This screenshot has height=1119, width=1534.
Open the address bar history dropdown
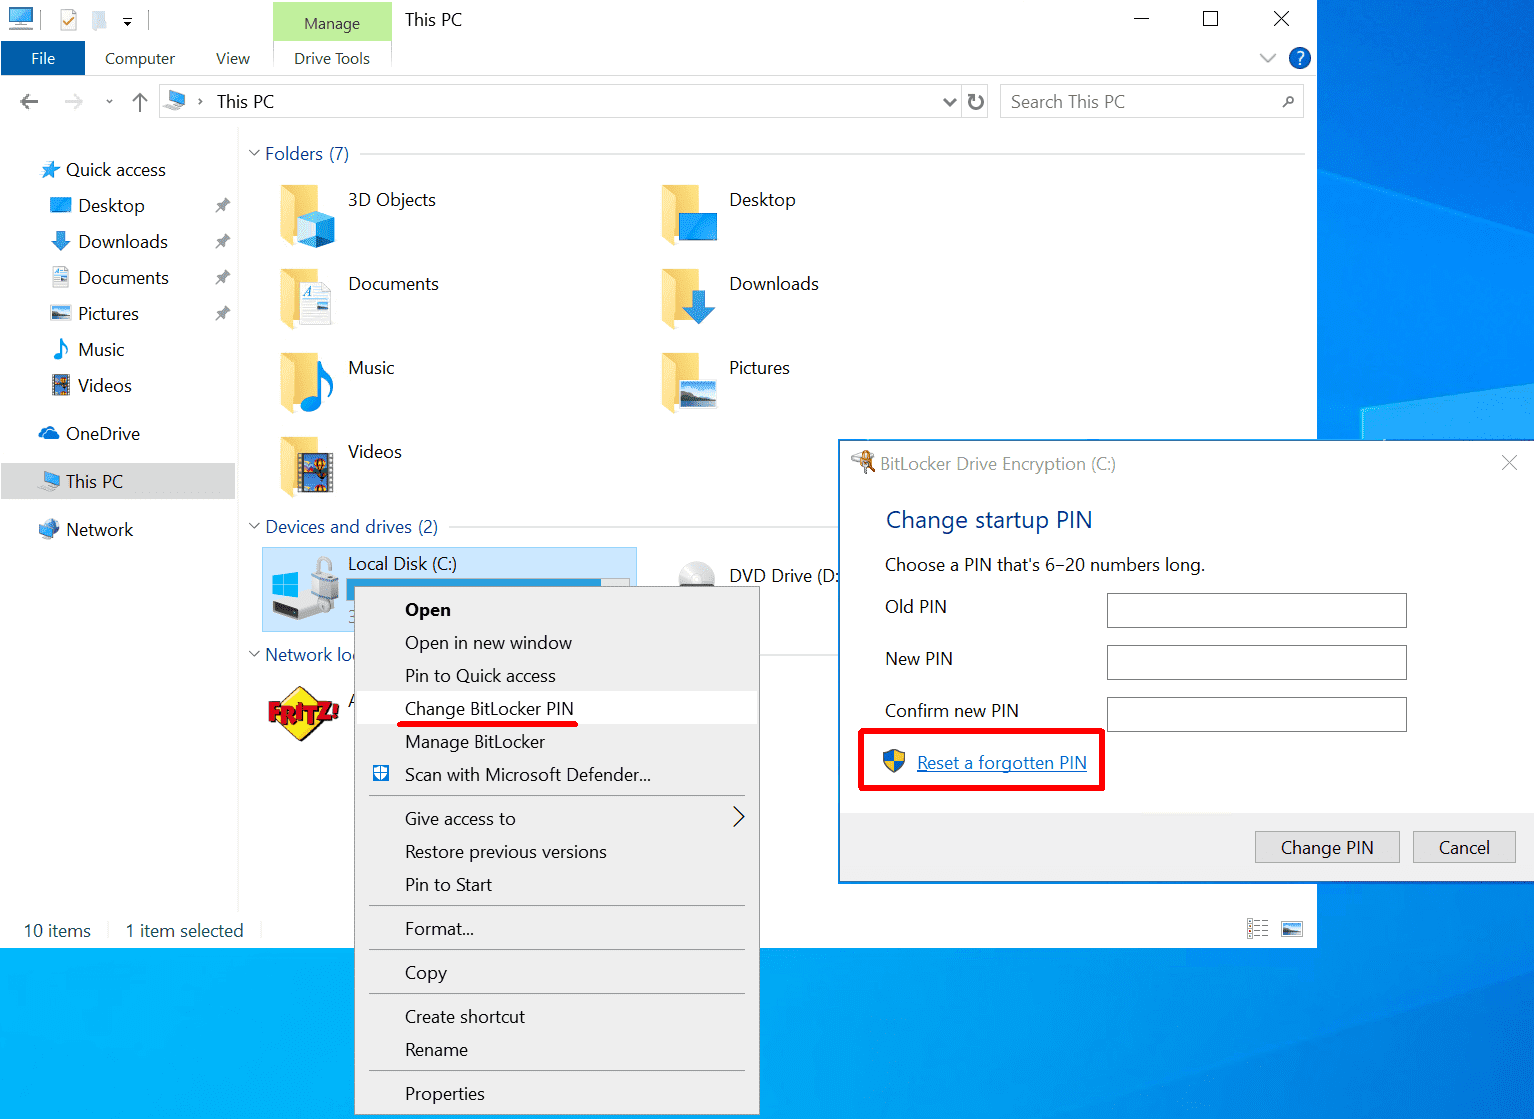tap(950, 102)
